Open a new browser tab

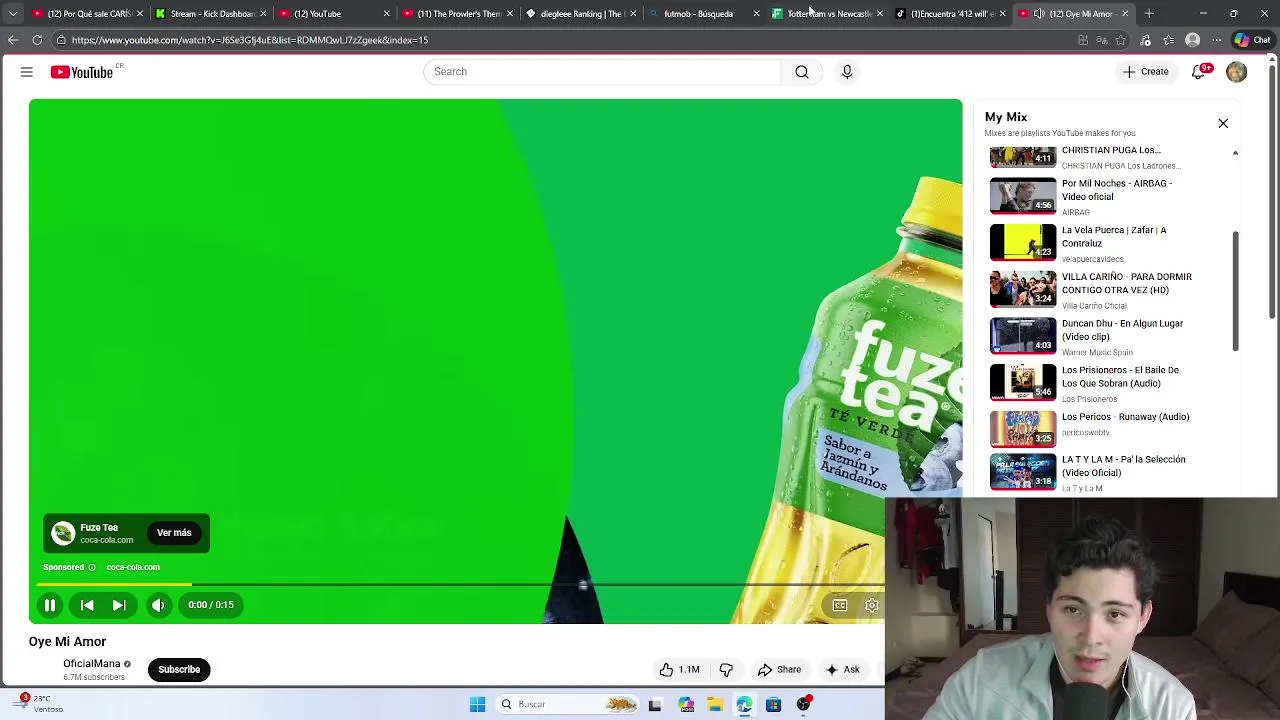coord(1149,14)
